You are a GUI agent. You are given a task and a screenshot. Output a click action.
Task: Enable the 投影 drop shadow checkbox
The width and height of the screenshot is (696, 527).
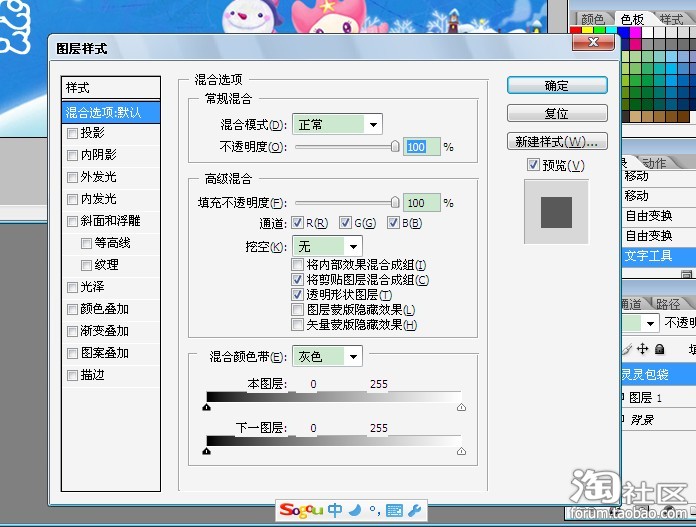click(x=72, y=133)
